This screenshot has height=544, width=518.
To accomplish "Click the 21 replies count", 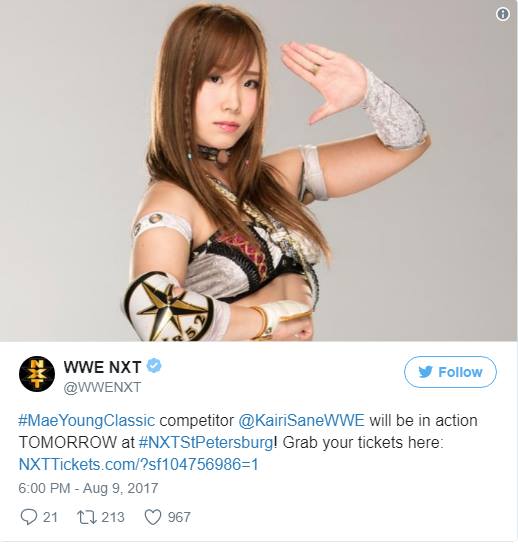I will click(x=50, y=517).
